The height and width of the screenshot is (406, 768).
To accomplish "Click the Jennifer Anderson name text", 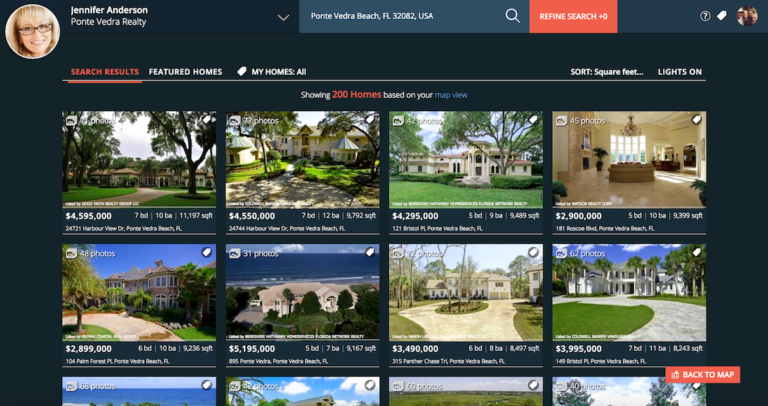I will (x=109, y=10).
